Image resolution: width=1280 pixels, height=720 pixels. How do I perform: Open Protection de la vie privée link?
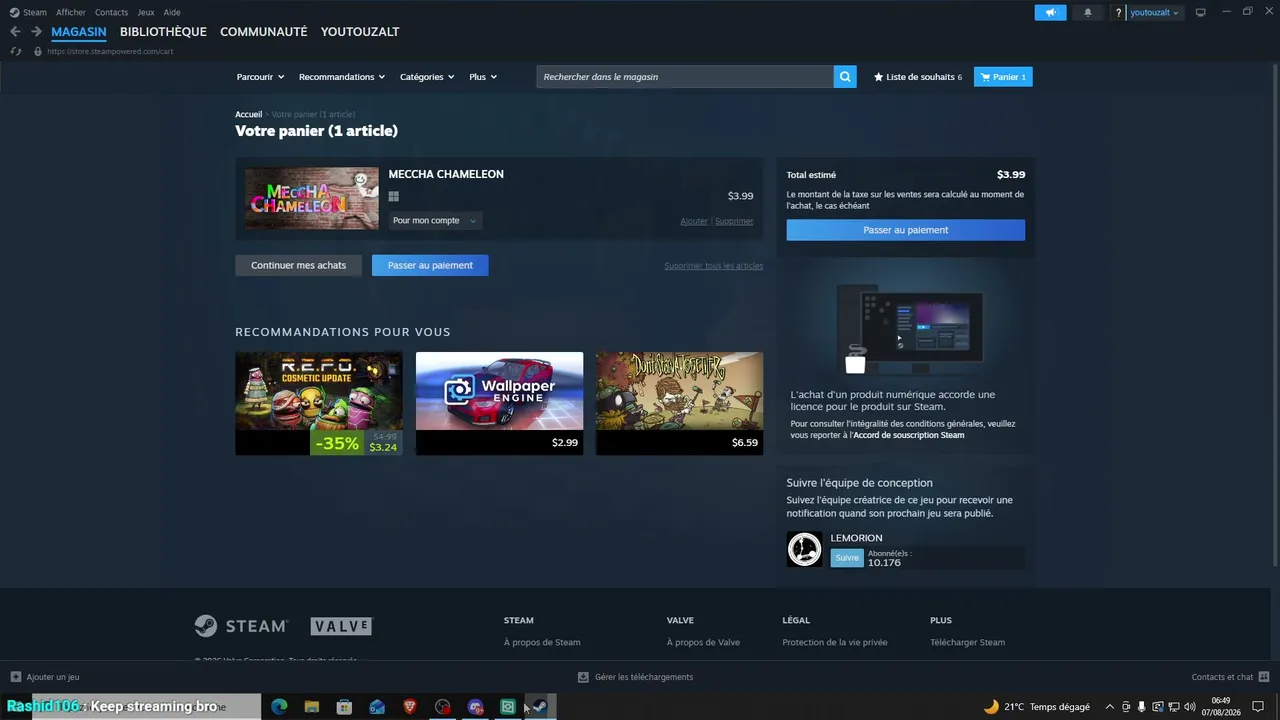pos(835,643)
